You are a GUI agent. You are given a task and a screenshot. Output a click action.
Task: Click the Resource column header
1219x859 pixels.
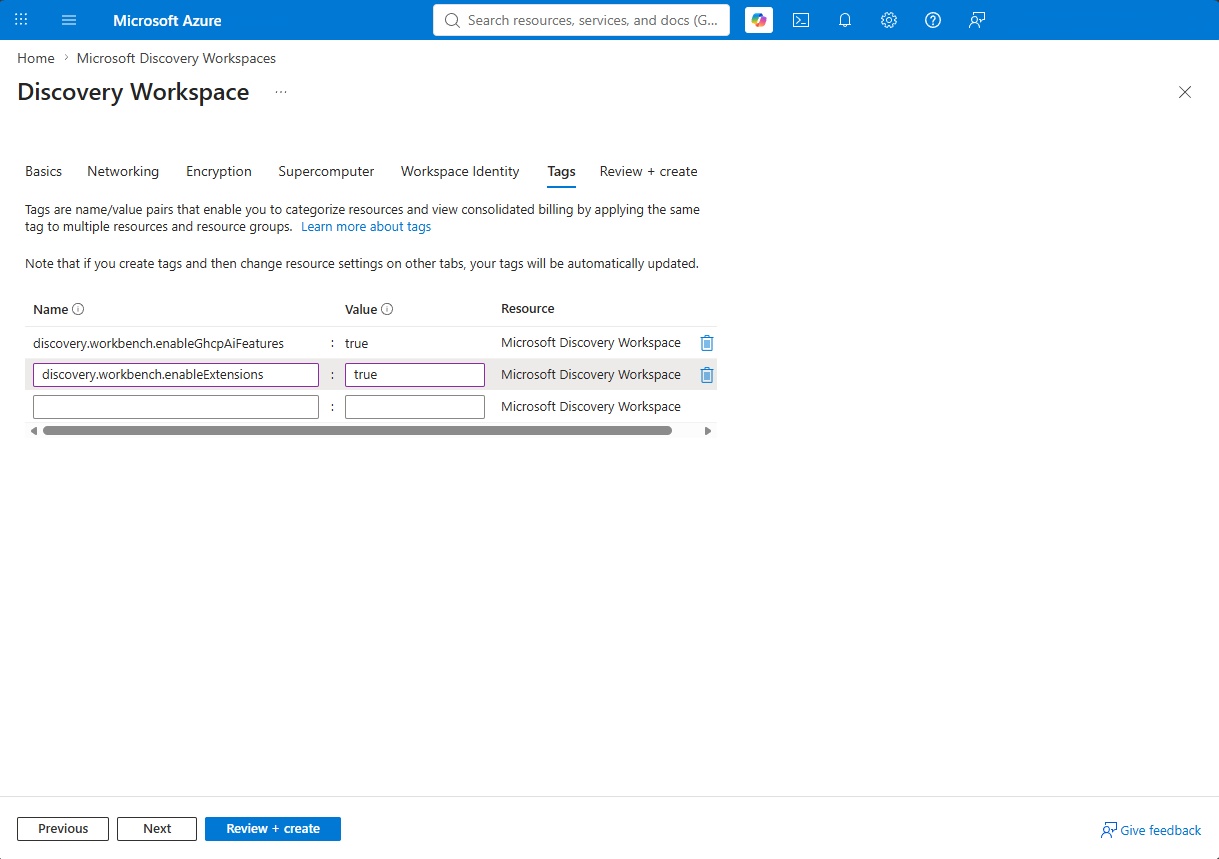coord(528,309)
